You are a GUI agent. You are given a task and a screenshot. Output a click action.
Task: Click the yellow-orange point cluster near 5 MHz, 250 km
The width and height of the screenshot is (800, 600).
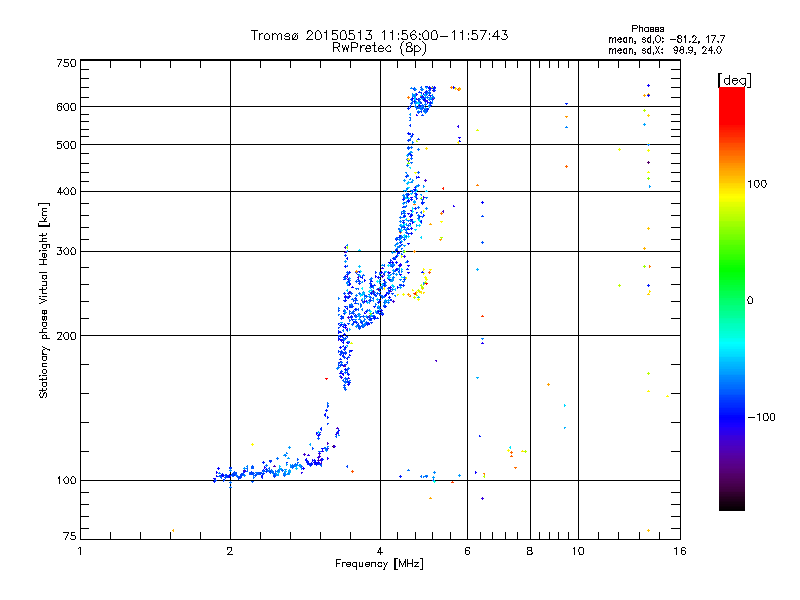420,287
